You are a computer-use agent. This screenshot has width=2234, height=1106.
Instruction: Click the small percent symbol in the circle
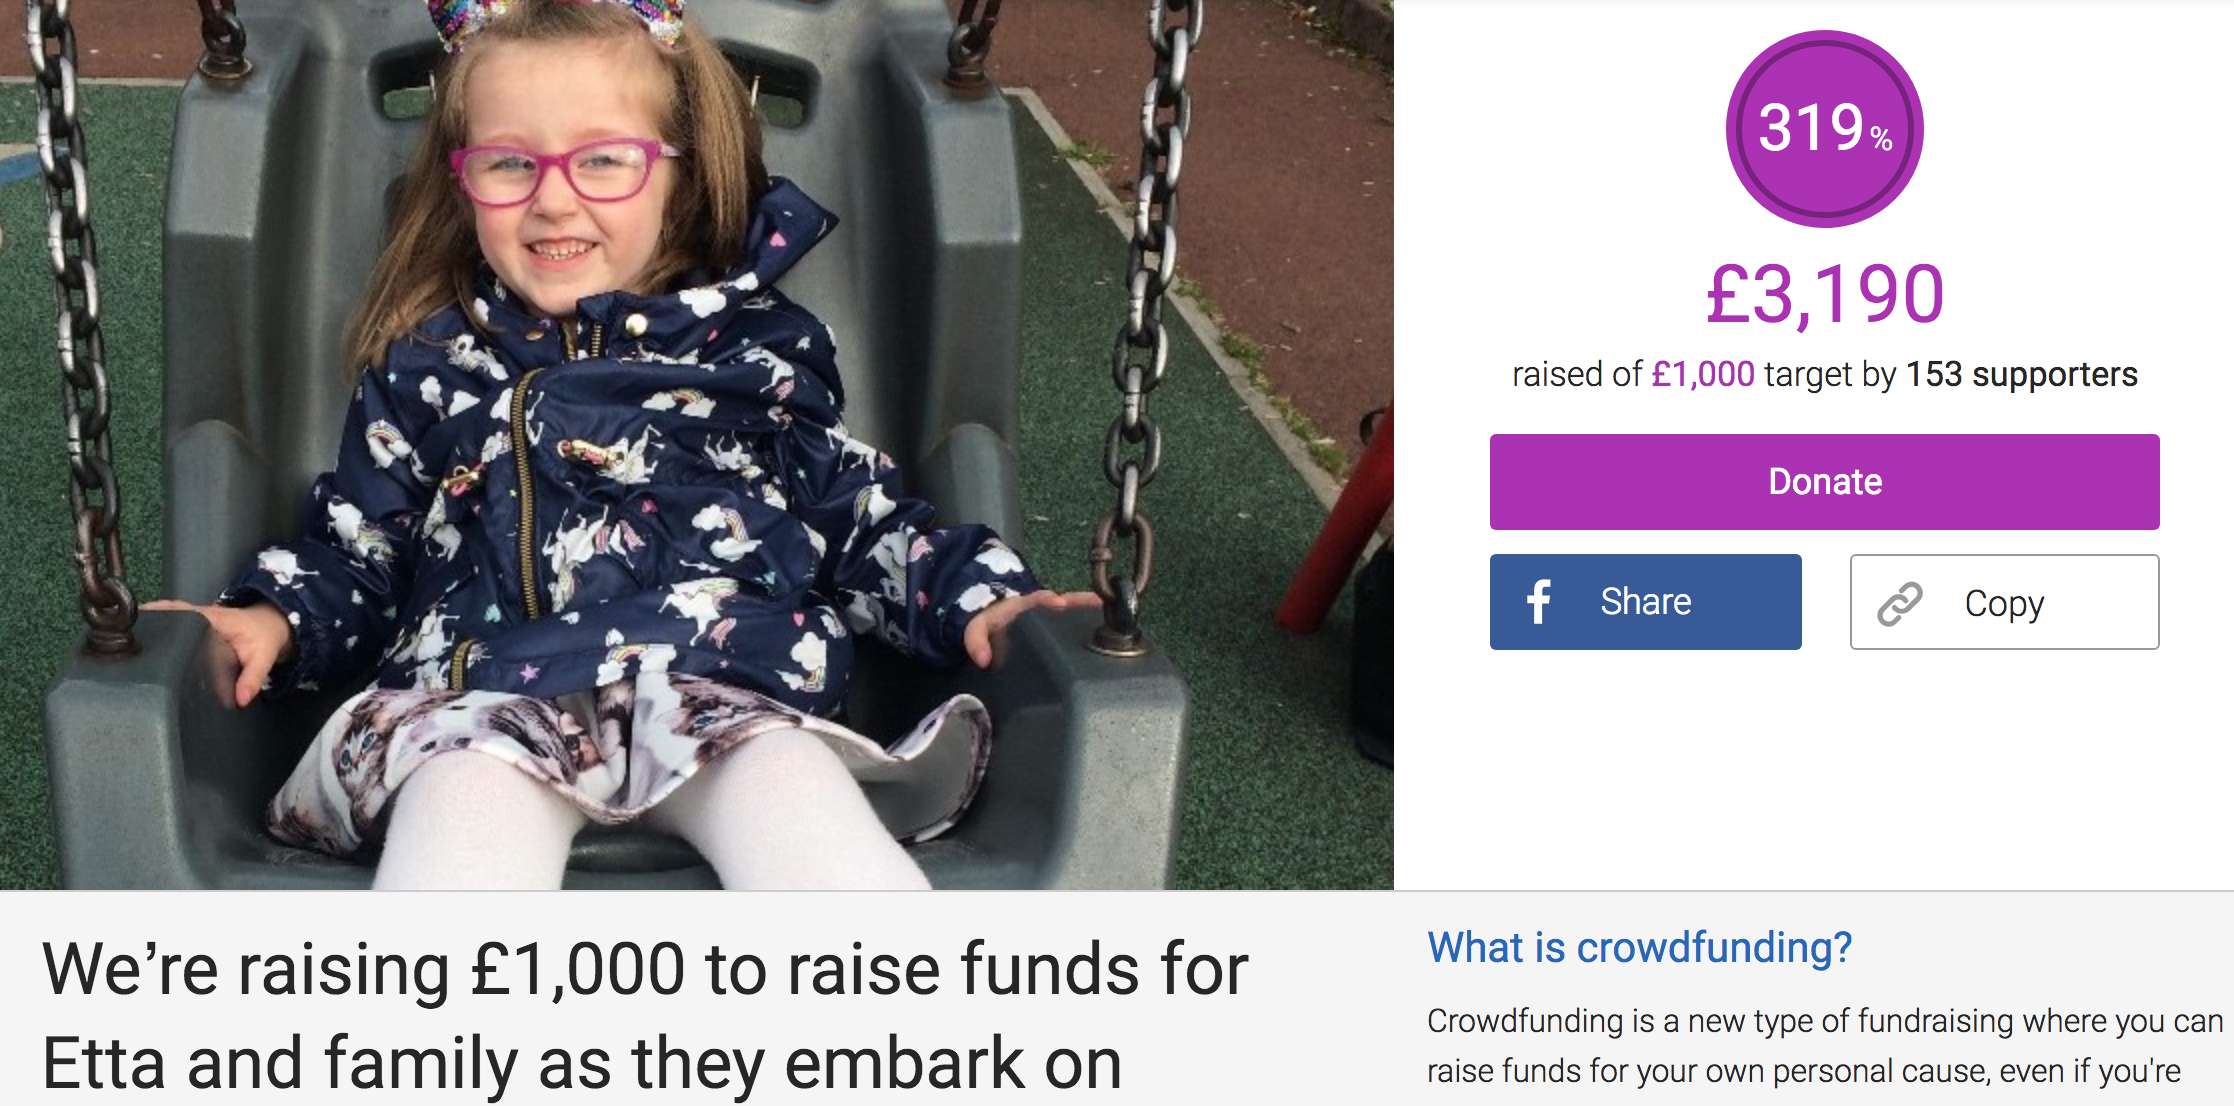[x=1881, y=139]
